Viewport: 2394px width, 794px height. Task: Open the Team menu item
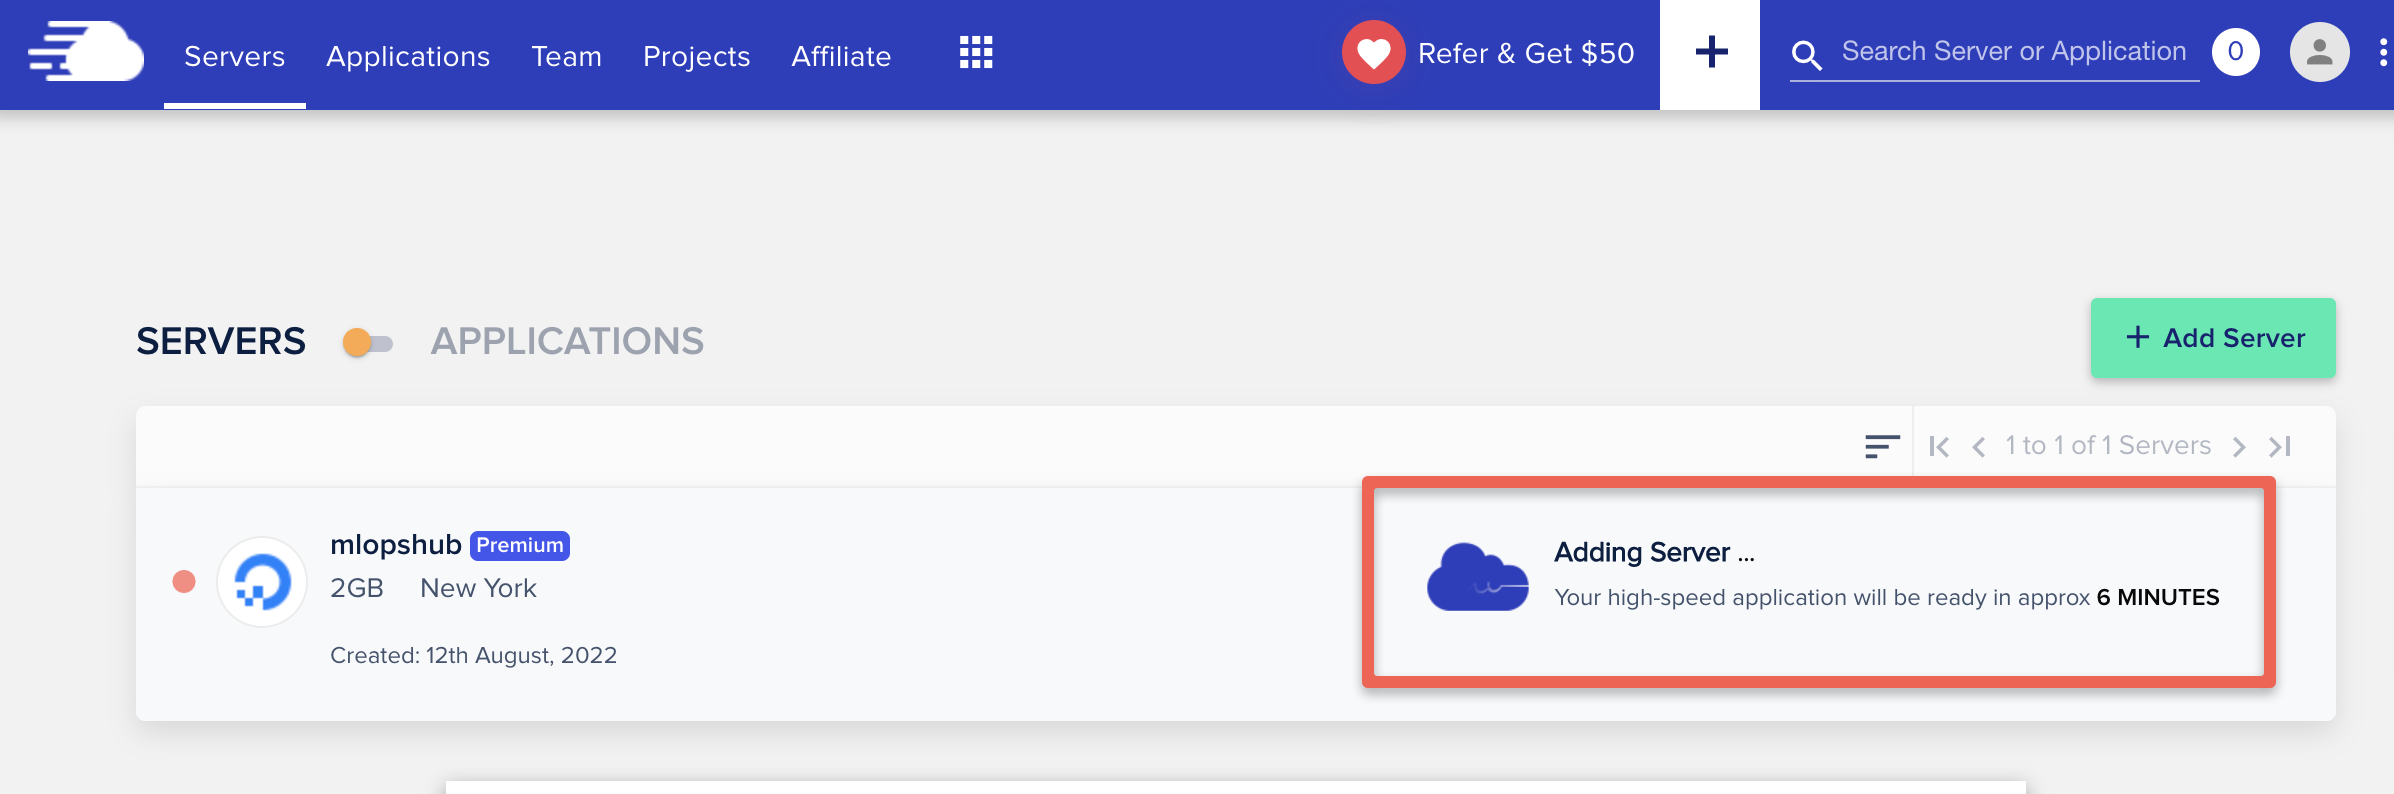tap(566, 56)
